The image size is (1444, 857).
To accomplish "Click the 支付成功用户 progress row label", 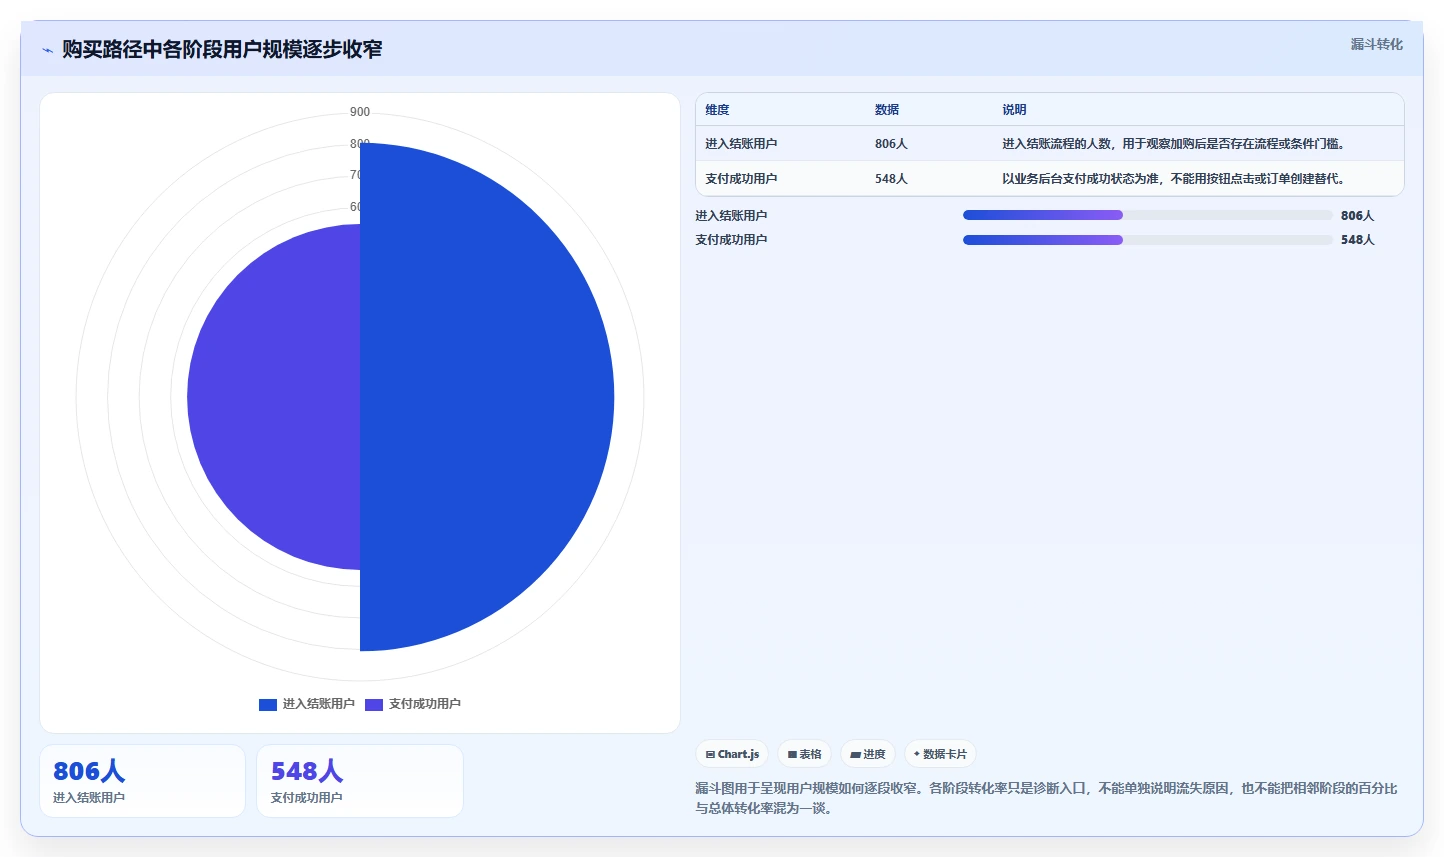I will pos(731,239).
